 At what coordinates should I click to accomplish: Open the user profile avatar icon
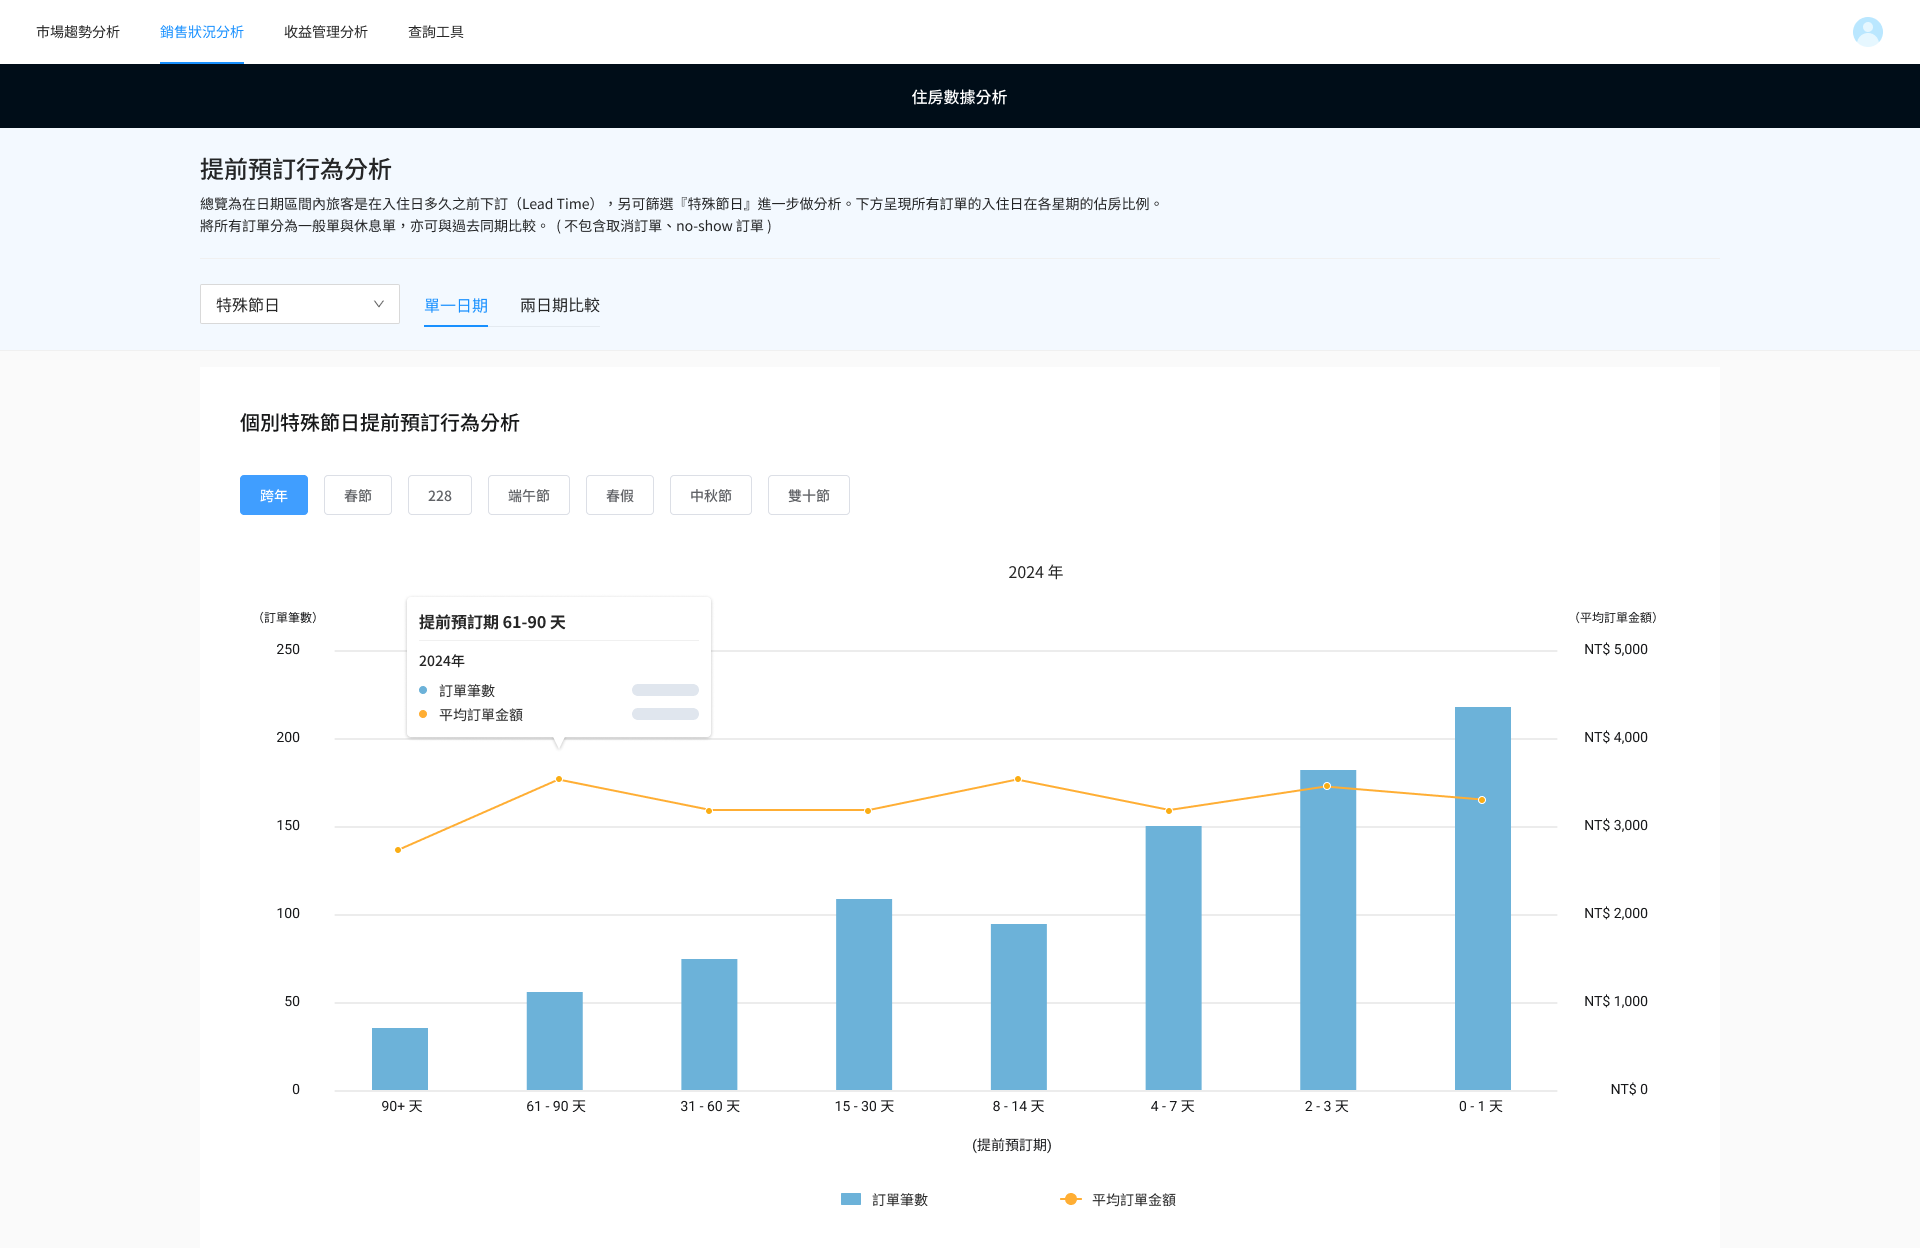tap(1867, 32)
